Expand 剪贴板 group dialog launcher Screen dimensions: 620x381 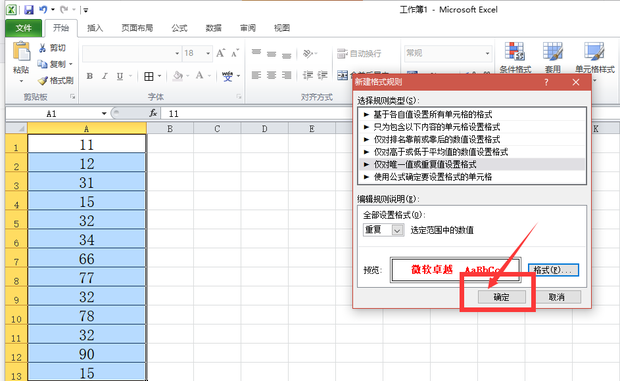[72, 96]
